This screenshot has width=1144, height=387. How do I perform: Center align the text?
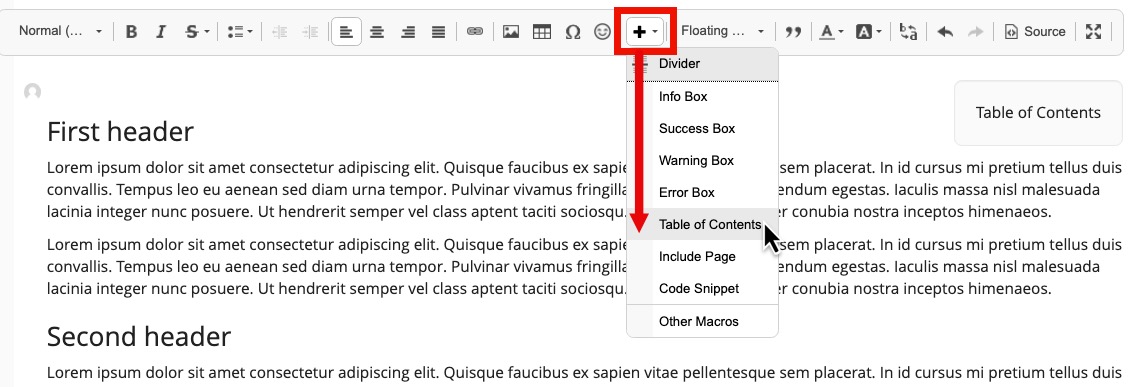tap(377, 32)
